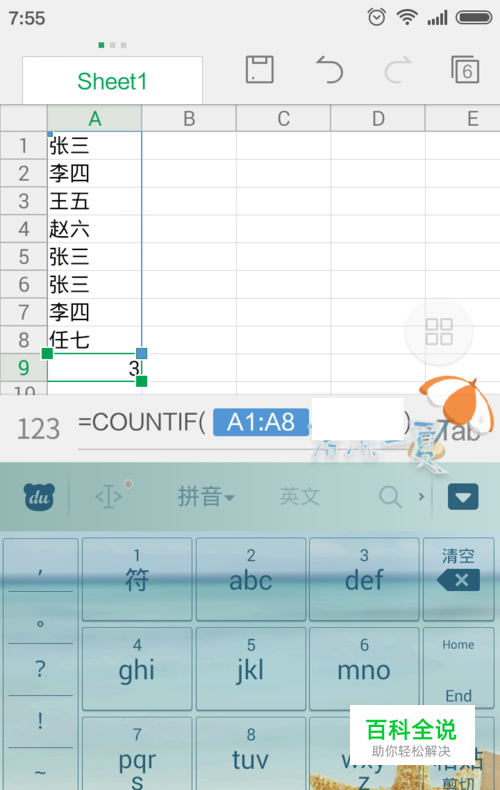Expand keyboard toolbar with small right chevron
Image resolution: width=500 pixels, height=790 pixels.
pos(421,497)
